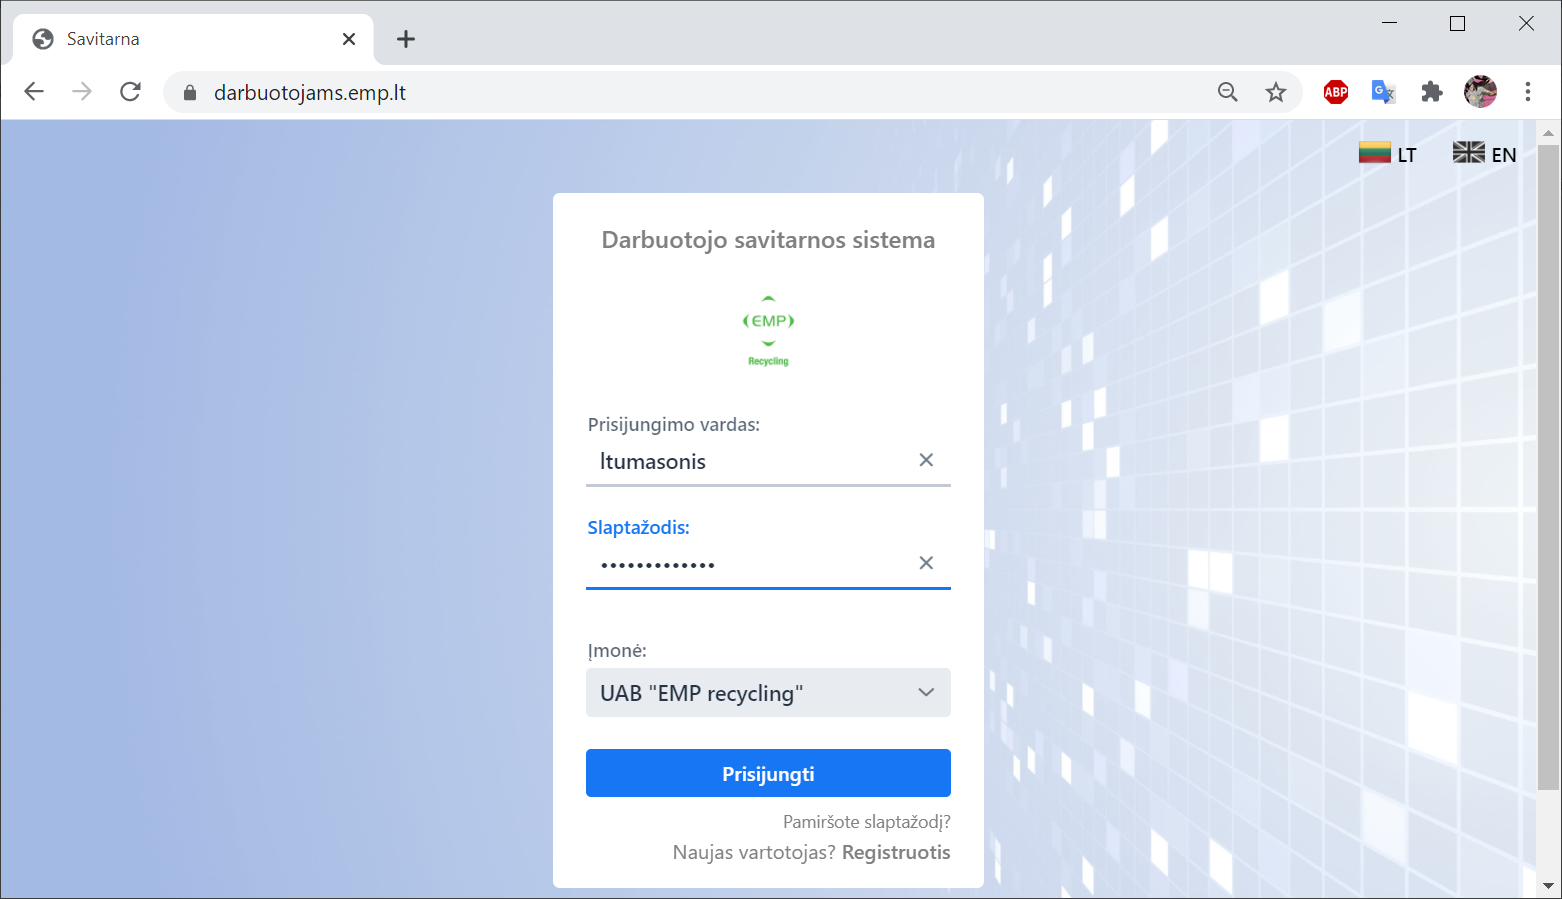1562x899 pixels.
Task: Open Chrome's three-dot menu
Action: coord(1528,92)
